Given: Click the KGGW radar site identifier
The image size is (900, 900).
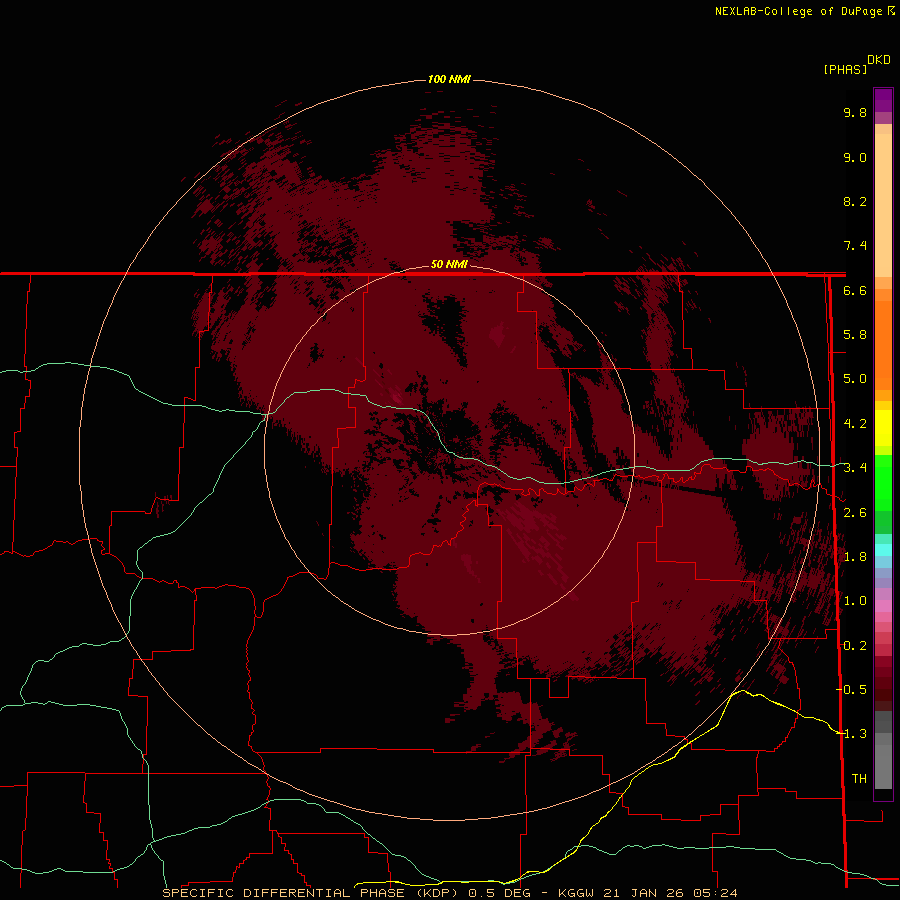Looking at the screenshot, I should click(576, 893).
